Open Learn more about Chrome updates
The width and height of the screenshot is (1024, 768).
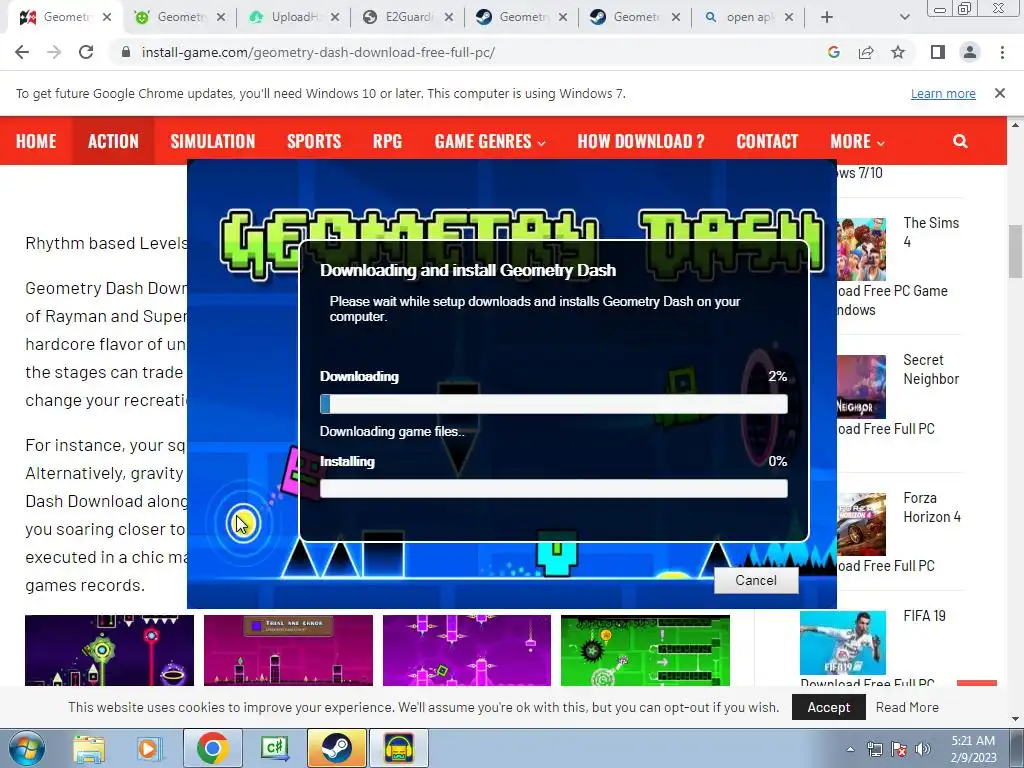tap(943, 93)
